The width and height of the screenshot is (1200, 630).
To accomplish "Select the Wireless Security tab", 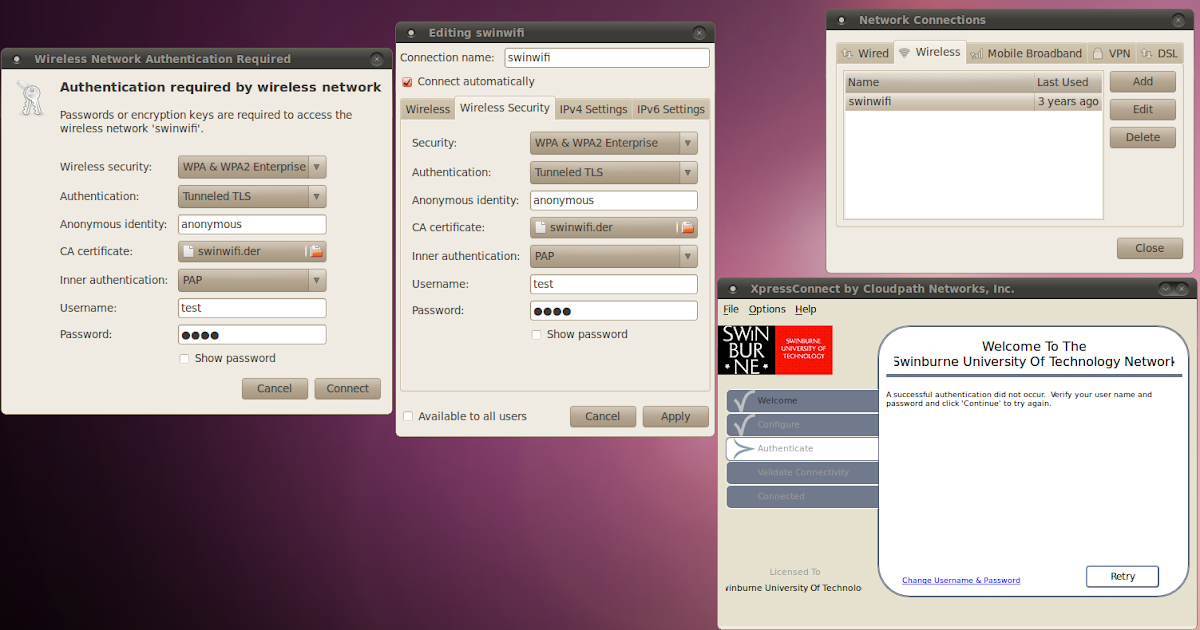I will click(504, 107).
